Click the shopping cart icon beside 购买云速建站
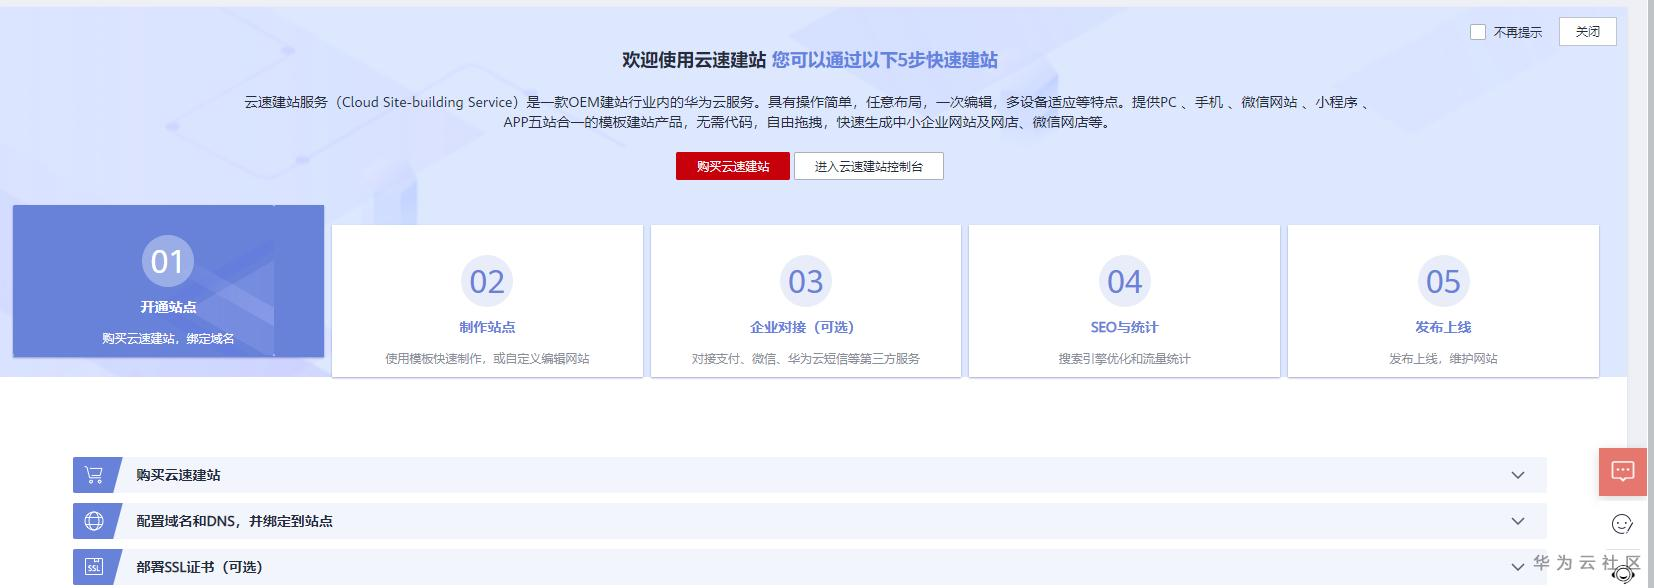Screen dimensions: 1654x588 click(94, 475)
